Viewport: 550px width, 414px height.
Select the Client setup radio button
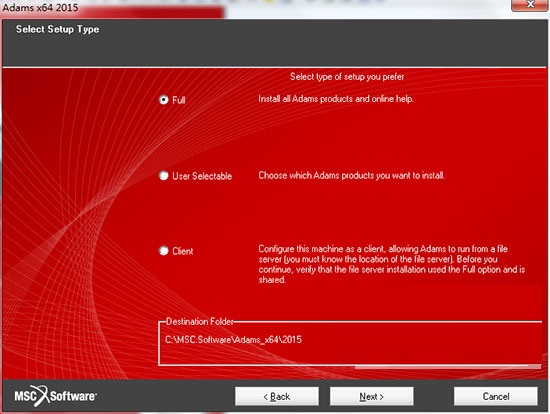click(164, 251)
